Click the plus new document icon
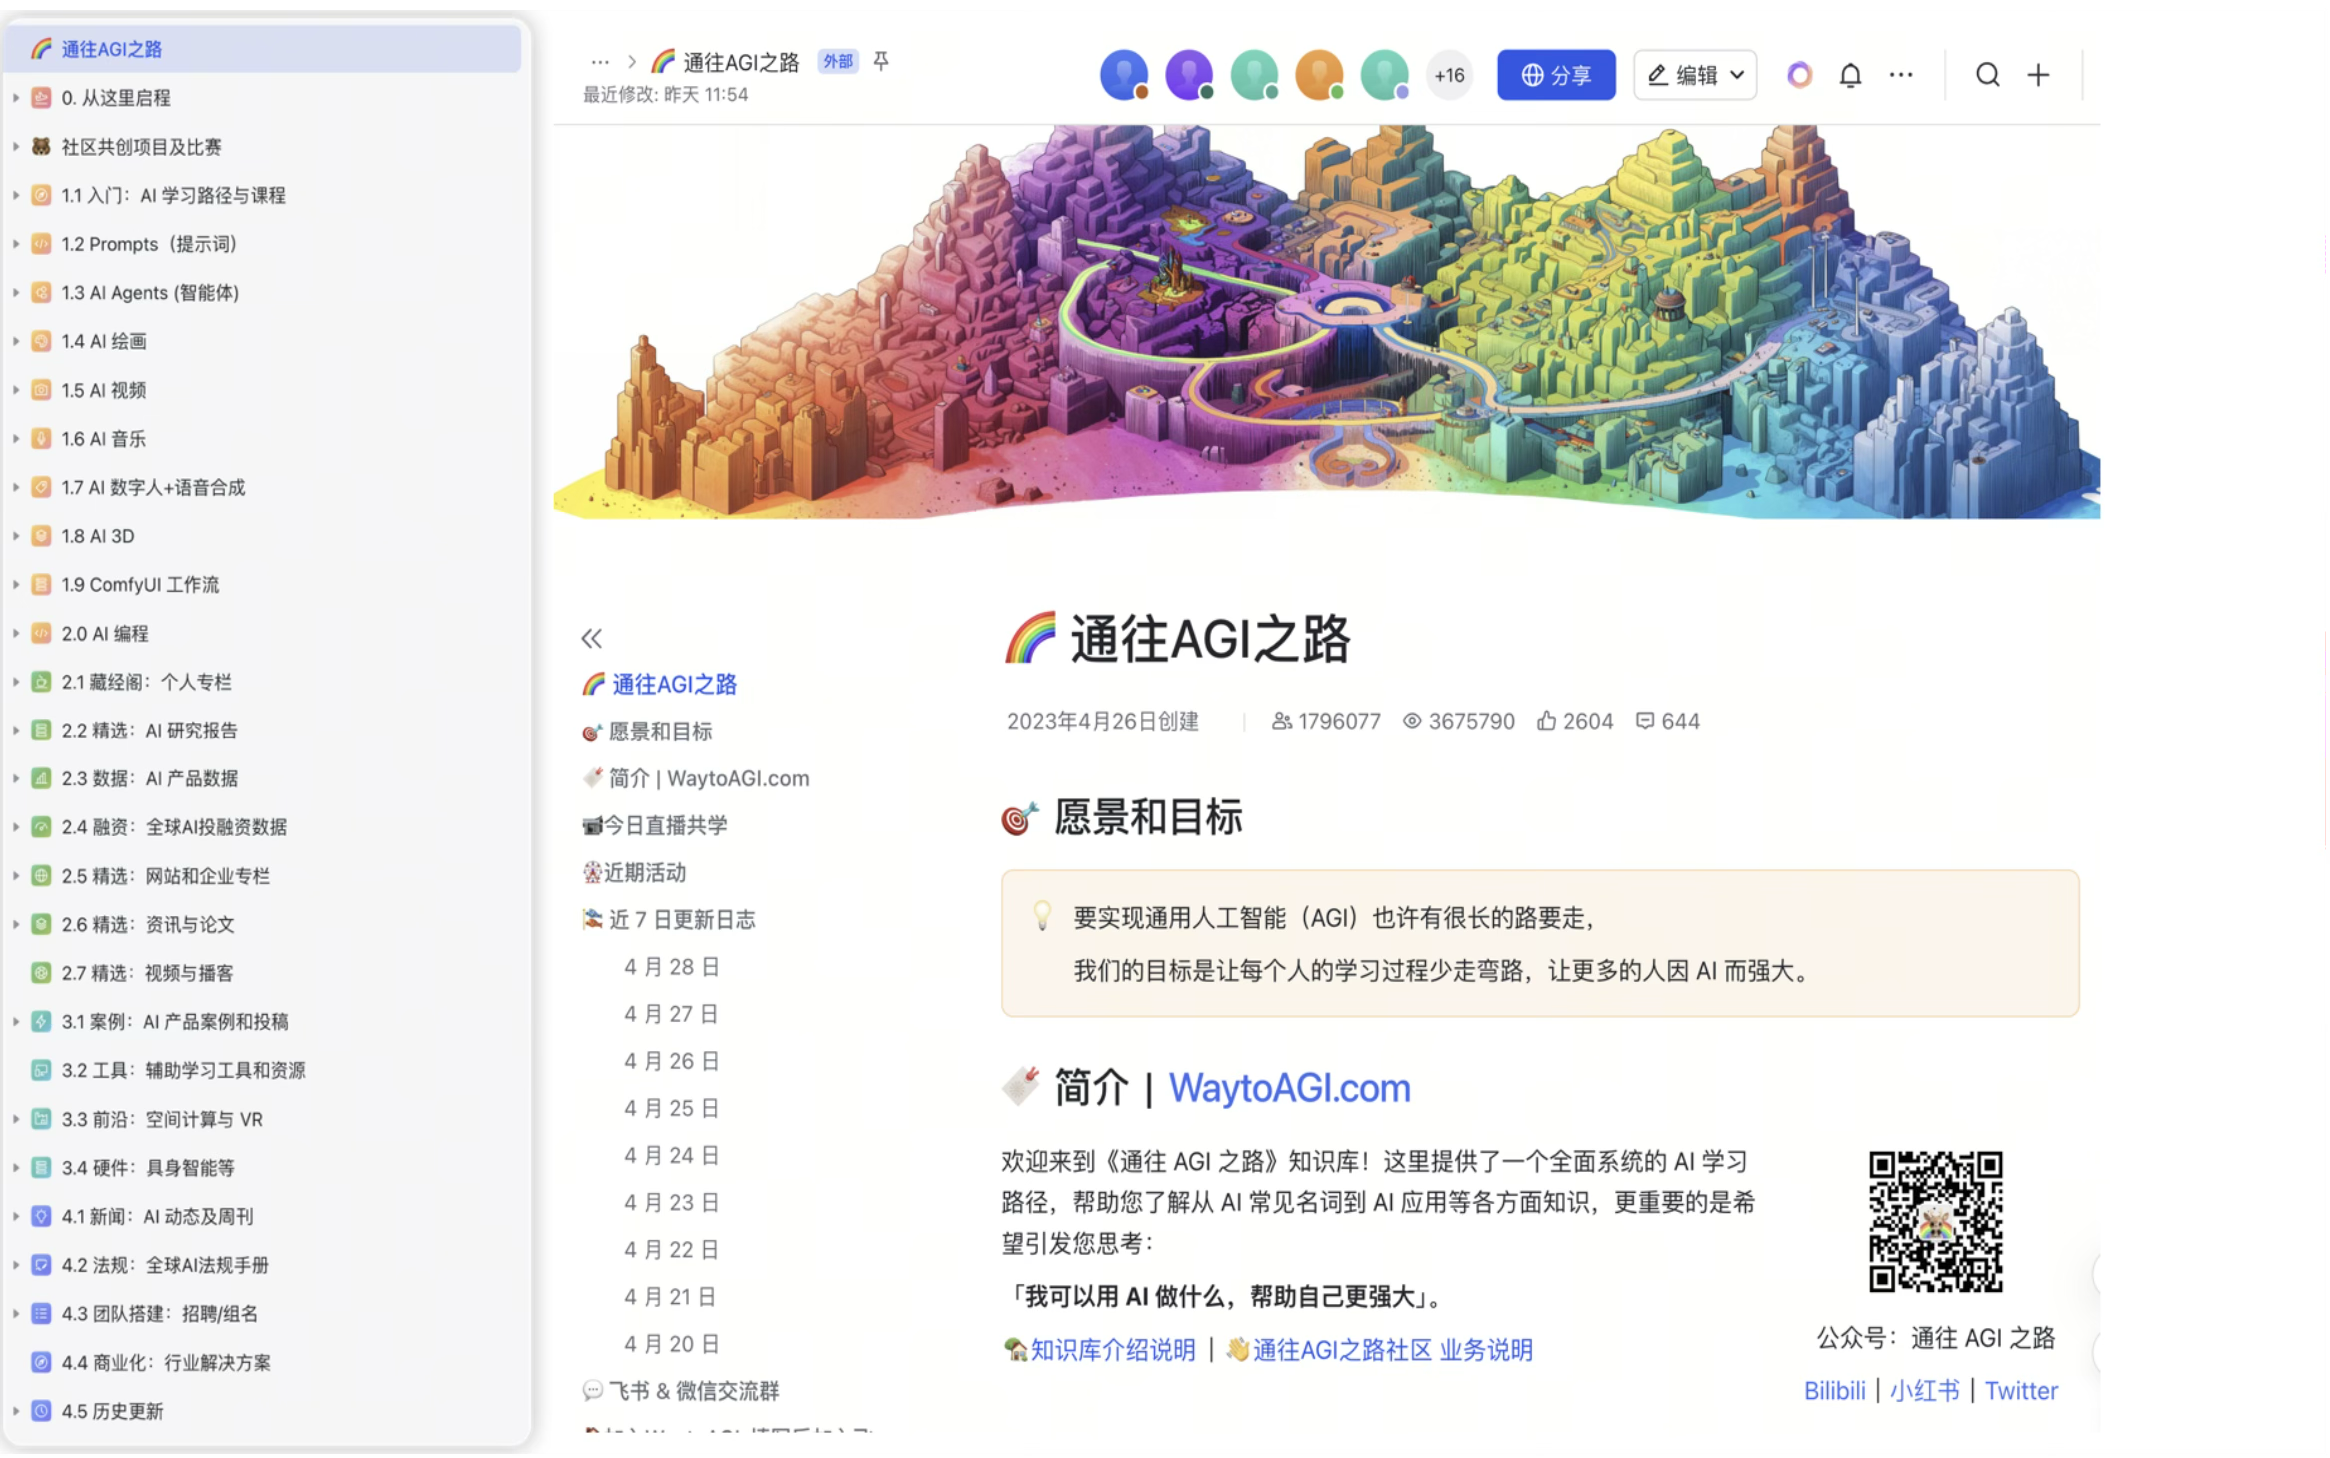The image size is (2330, 1458). (2038, 75)
